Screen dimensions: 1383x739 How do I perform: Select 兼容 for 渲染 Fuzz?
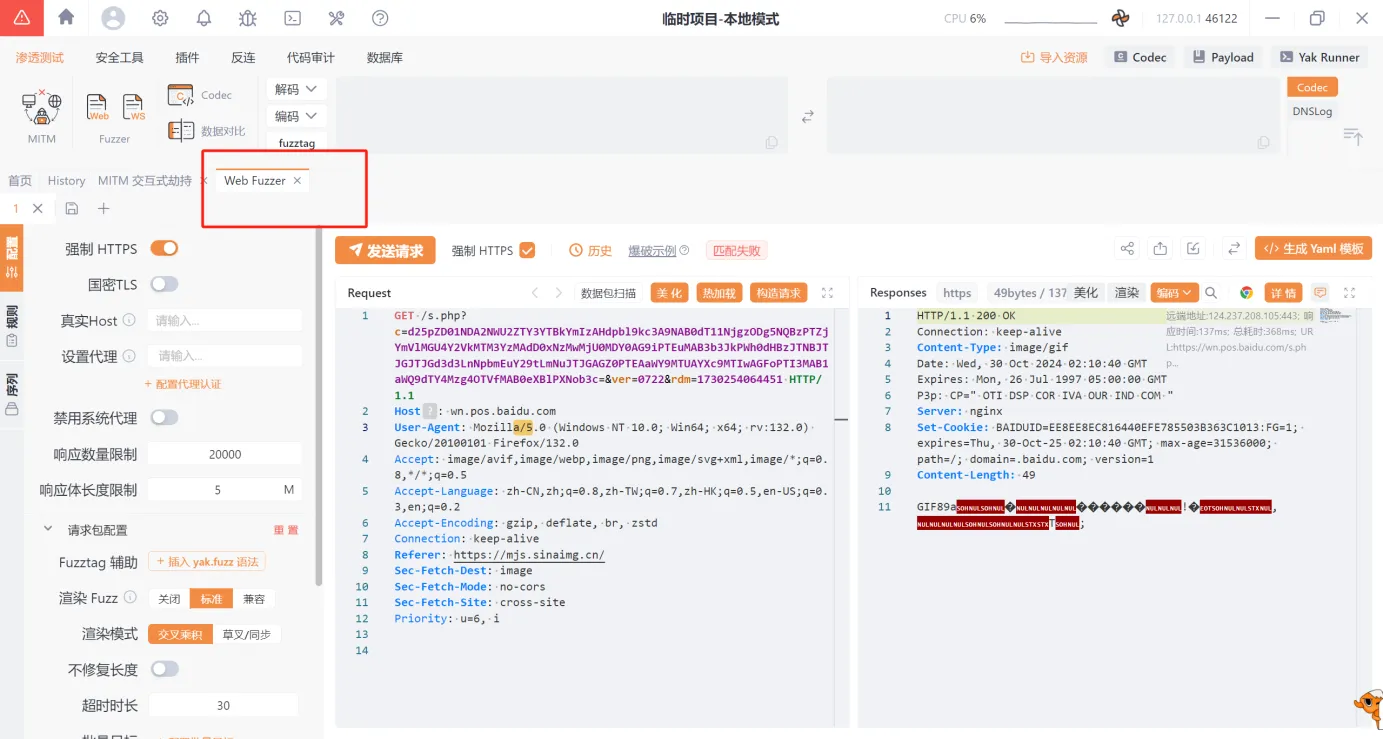[x=253, y=598]
